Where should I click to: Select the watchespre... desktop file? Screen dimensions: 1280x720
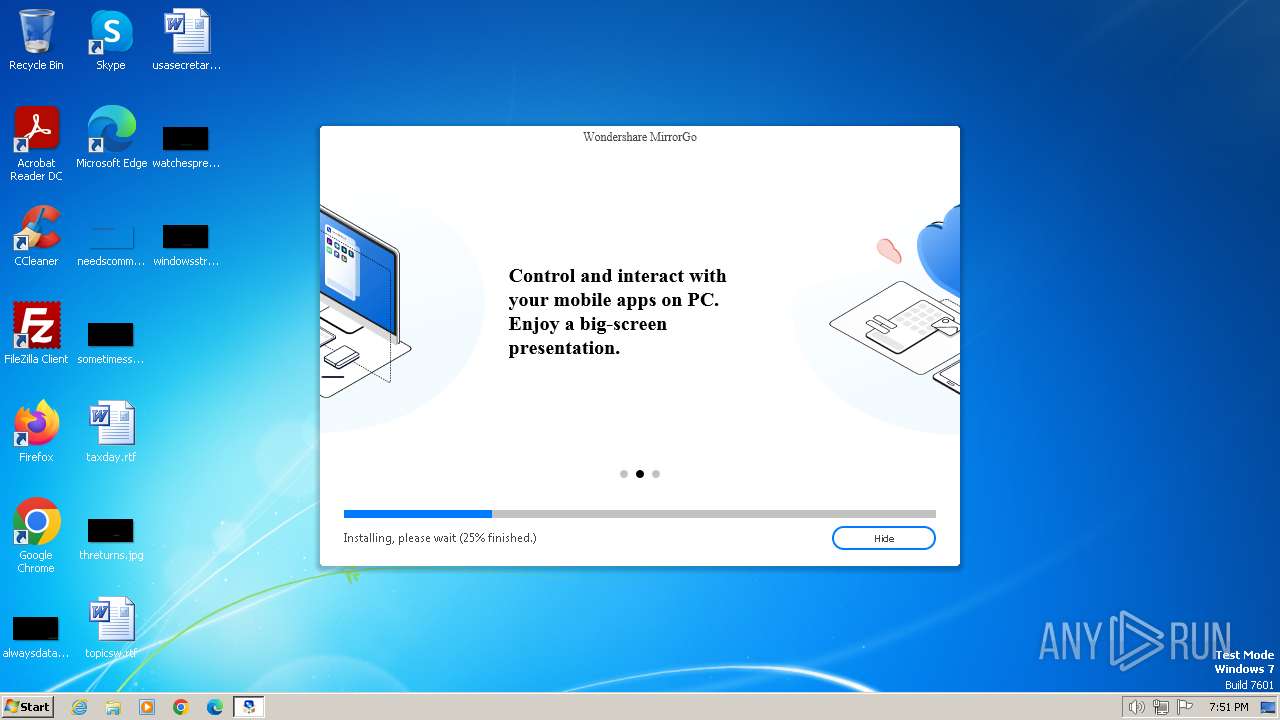(186, 146)
